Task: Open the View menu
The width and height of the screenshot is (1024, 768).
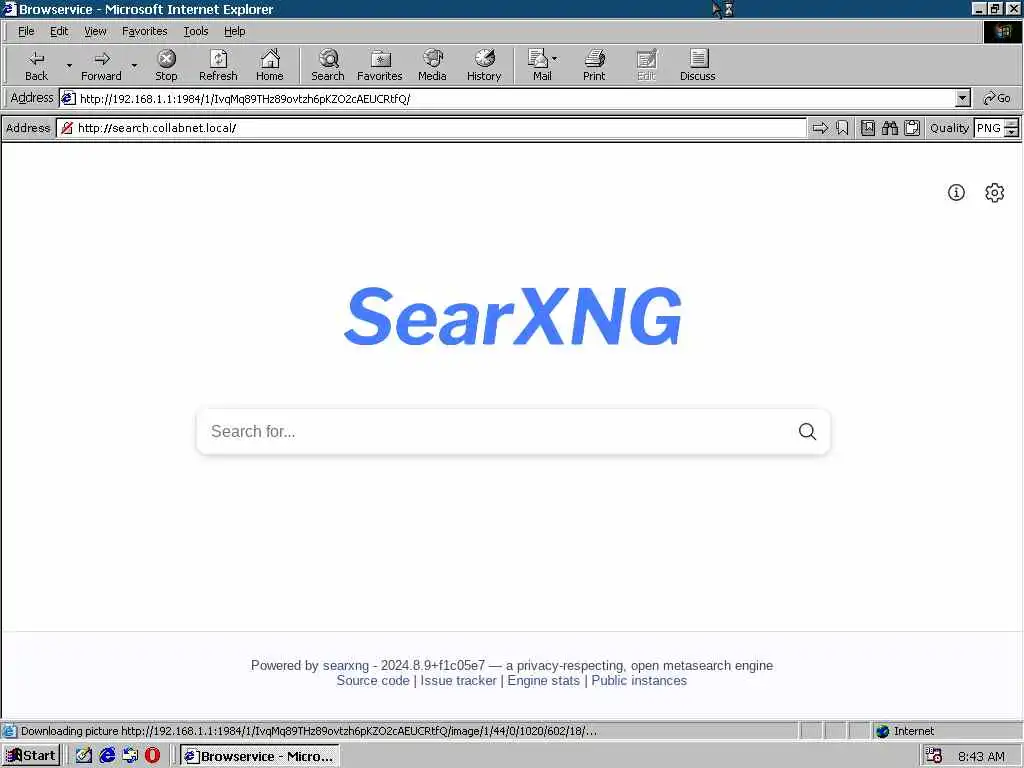Action: [95, 31]
